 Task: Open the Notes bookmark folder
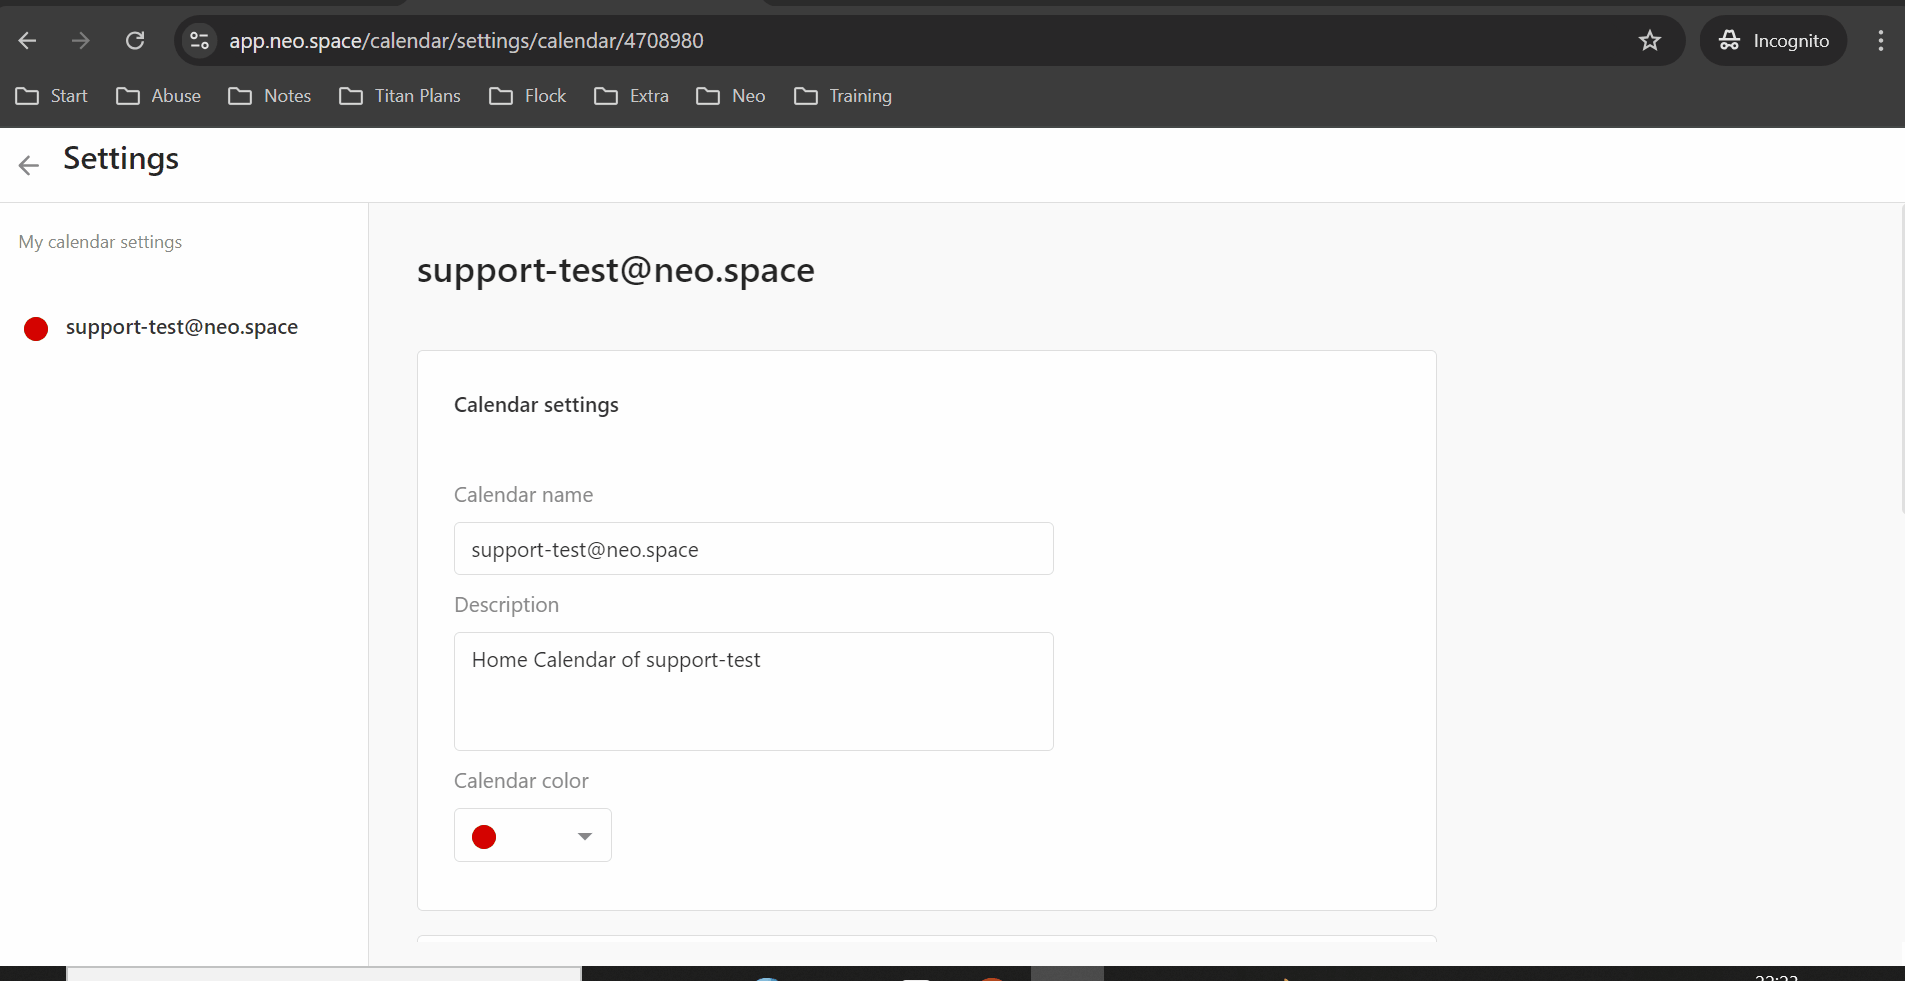tap(270, 96)
